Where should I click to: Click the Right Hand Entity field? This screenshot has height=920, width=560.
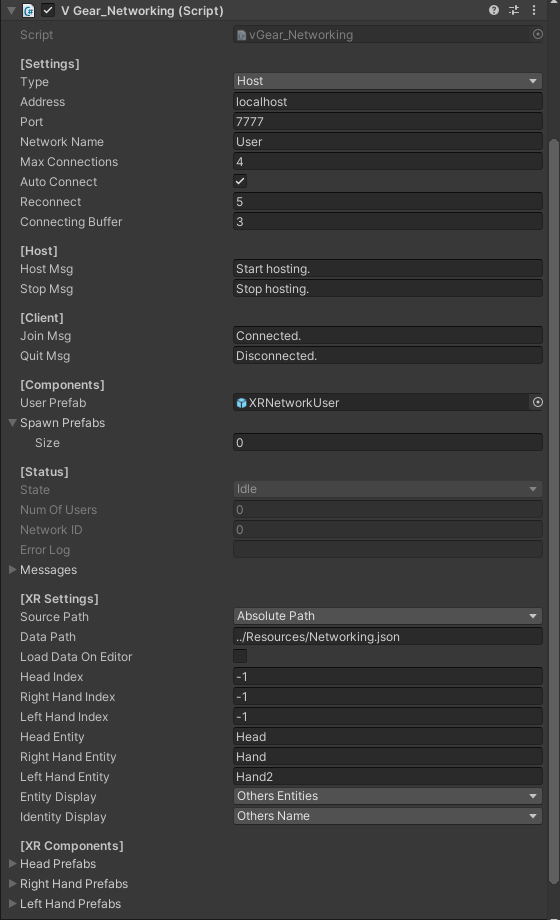click(387, 756)
